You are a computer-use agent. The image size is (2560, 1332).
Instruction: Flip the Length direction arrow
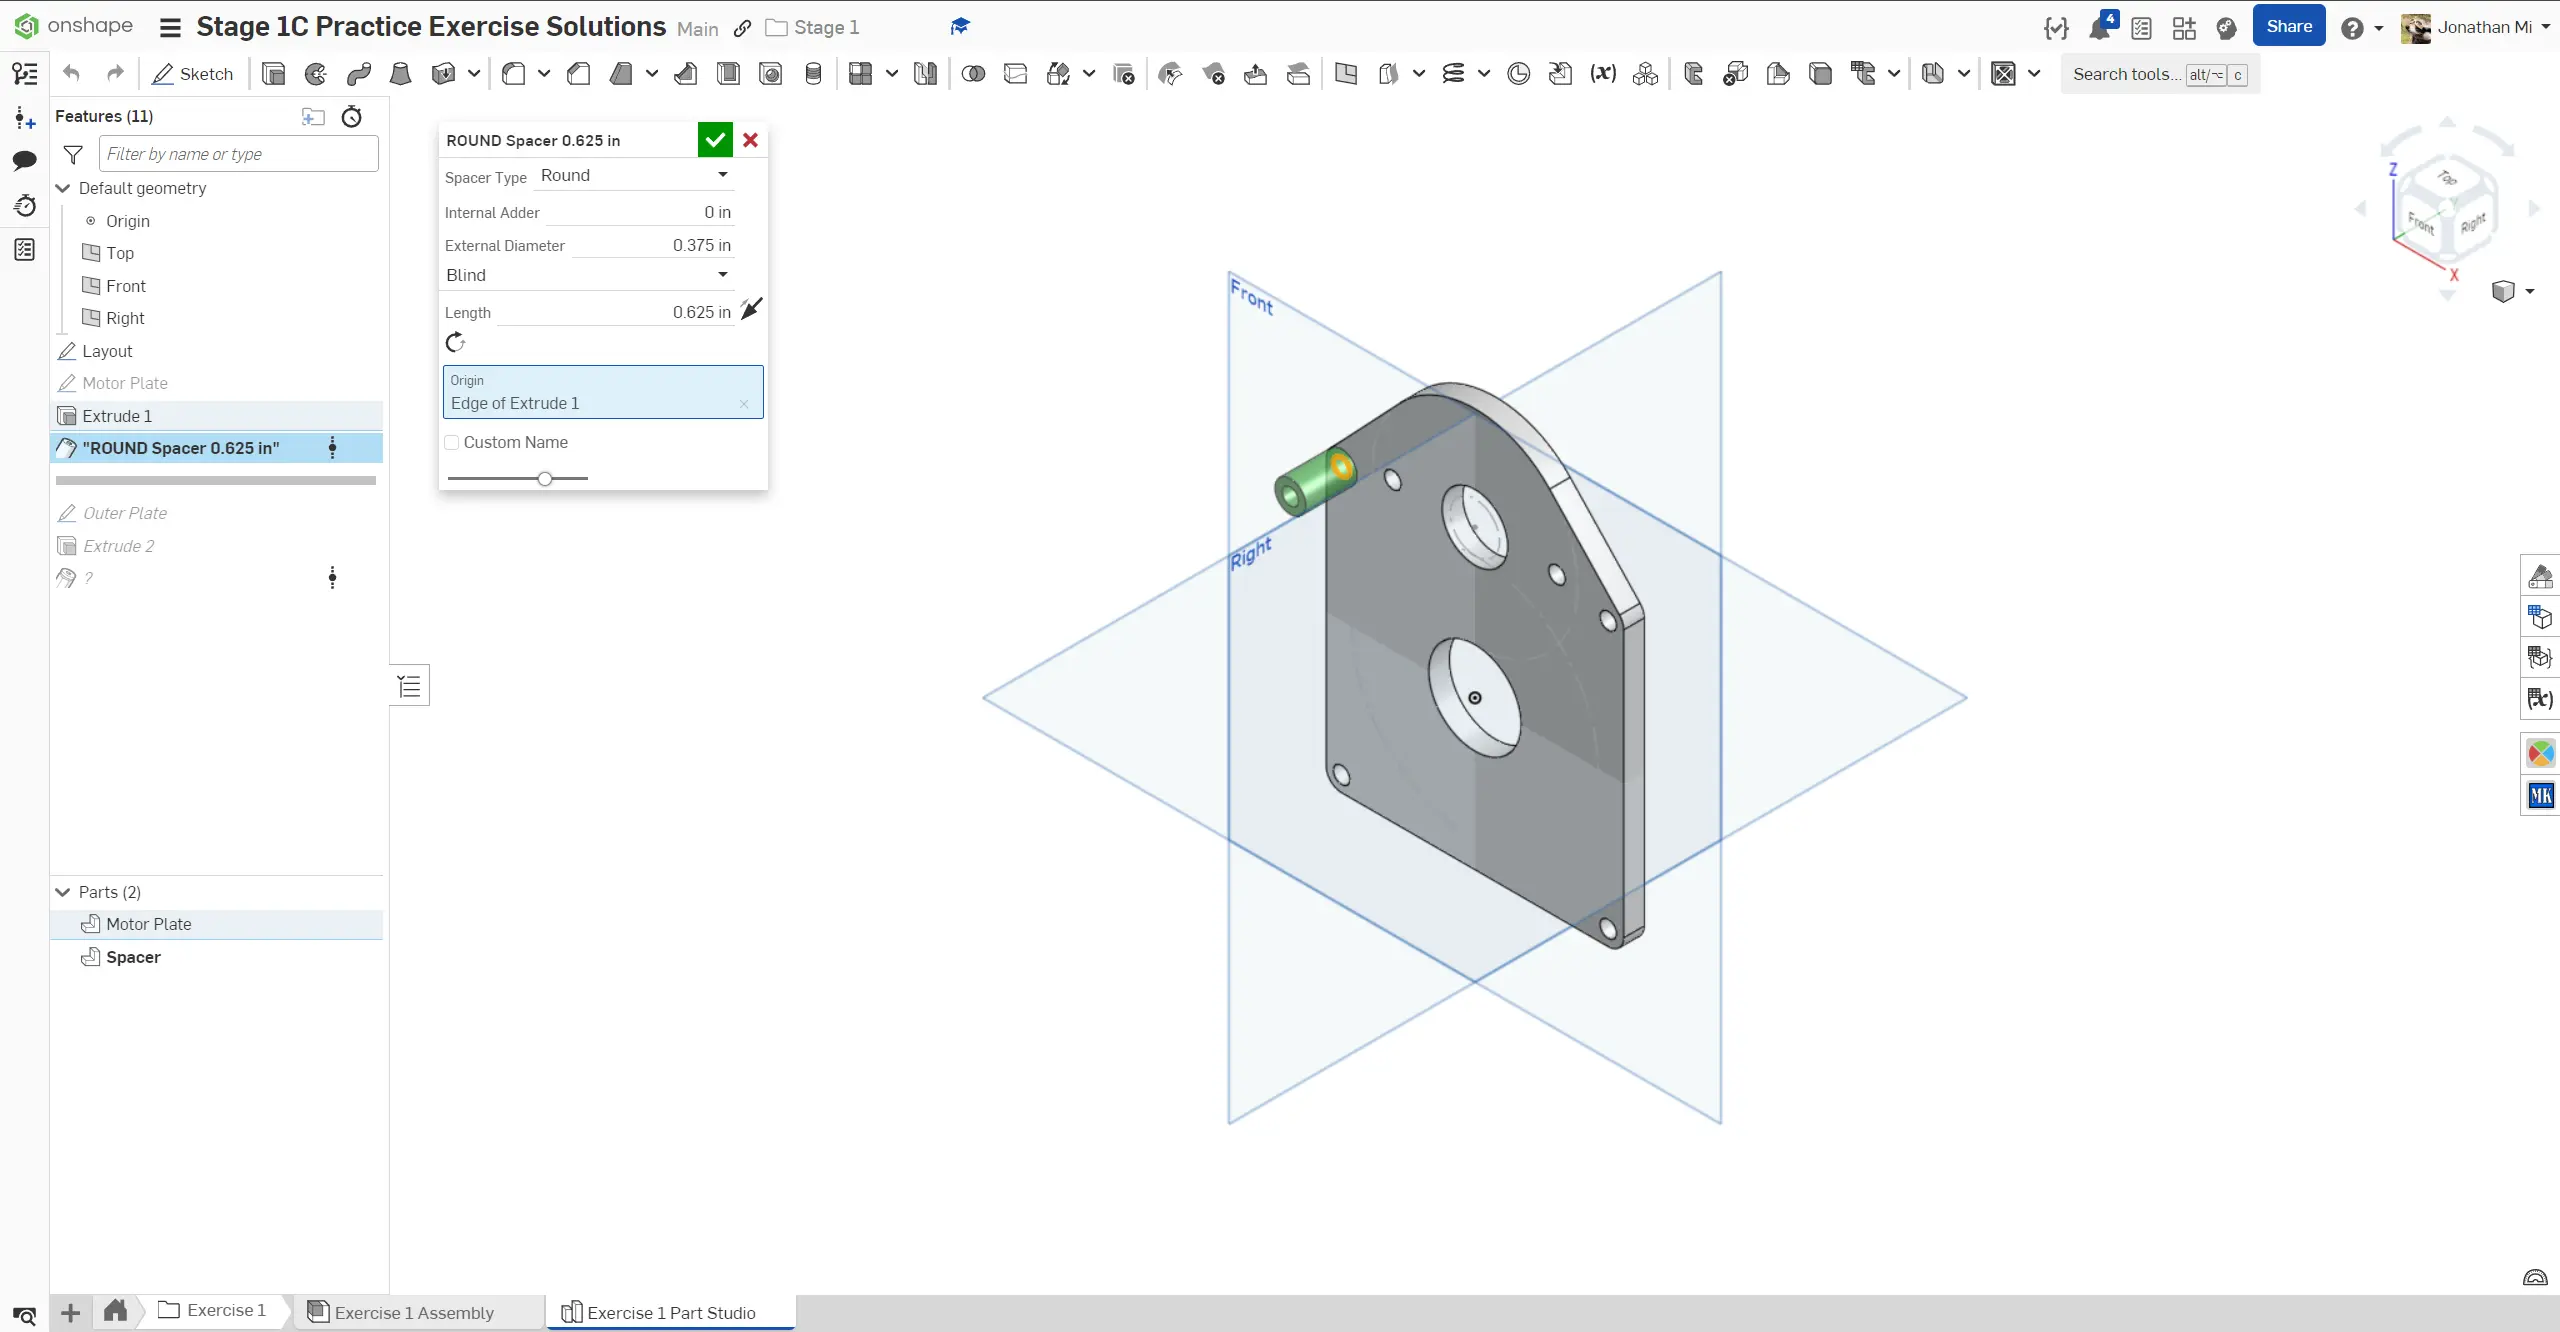point(752,309)
